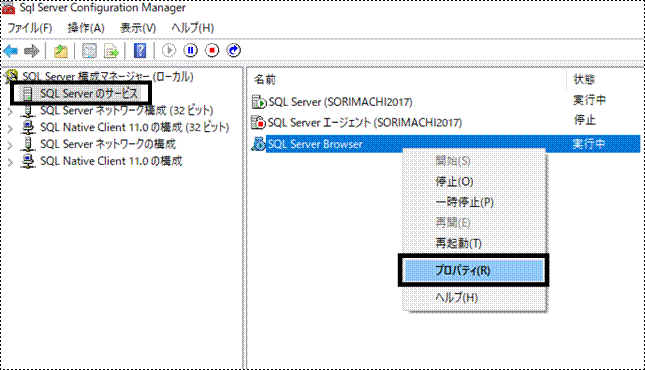
Task: Open the Help toolbar icon
Action: tap(140, 51)
